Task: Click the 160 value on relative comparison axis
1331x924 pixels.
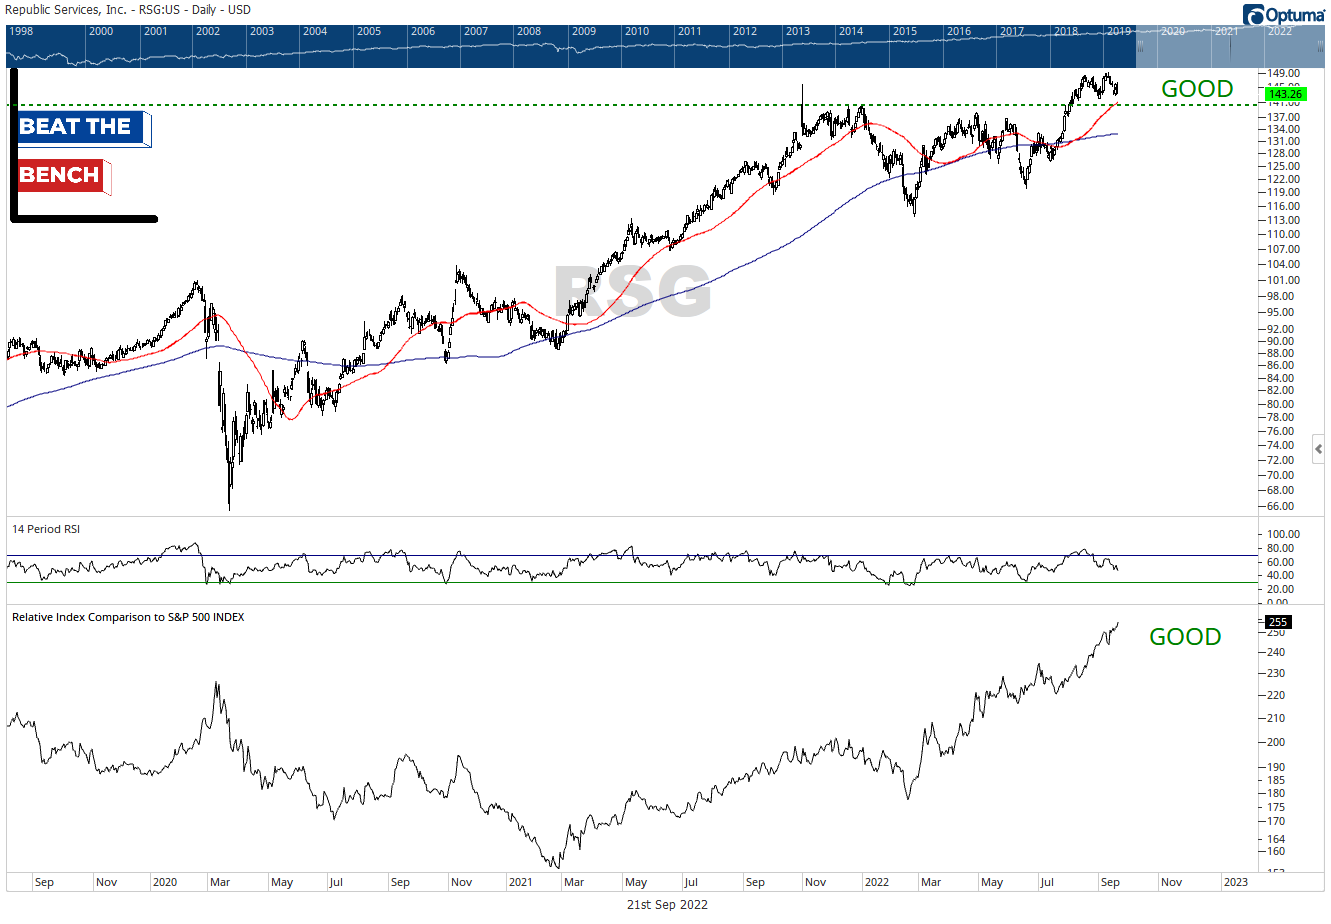Action: 1276,852
